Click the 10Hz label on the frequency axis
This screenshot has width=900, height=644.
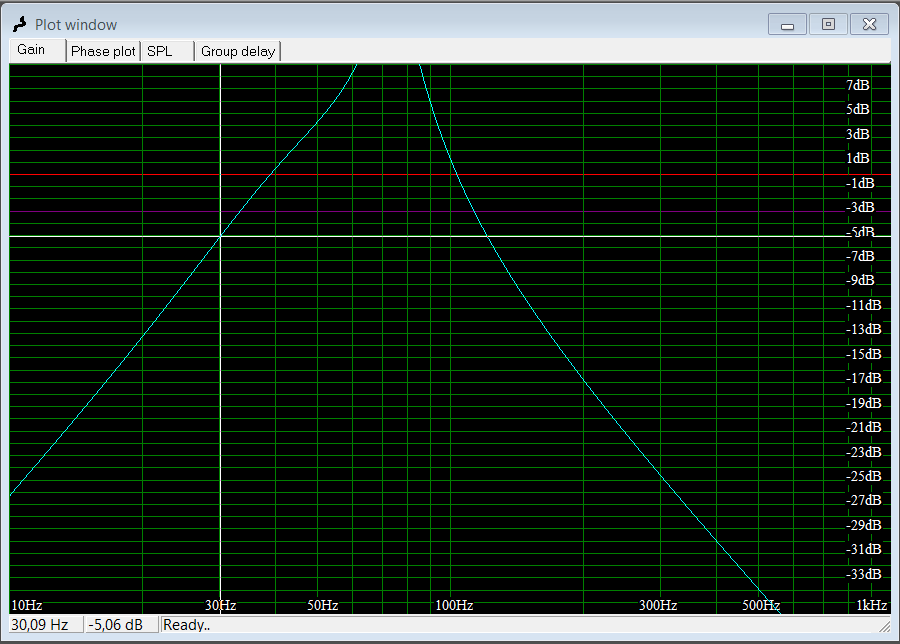[26, 605]
